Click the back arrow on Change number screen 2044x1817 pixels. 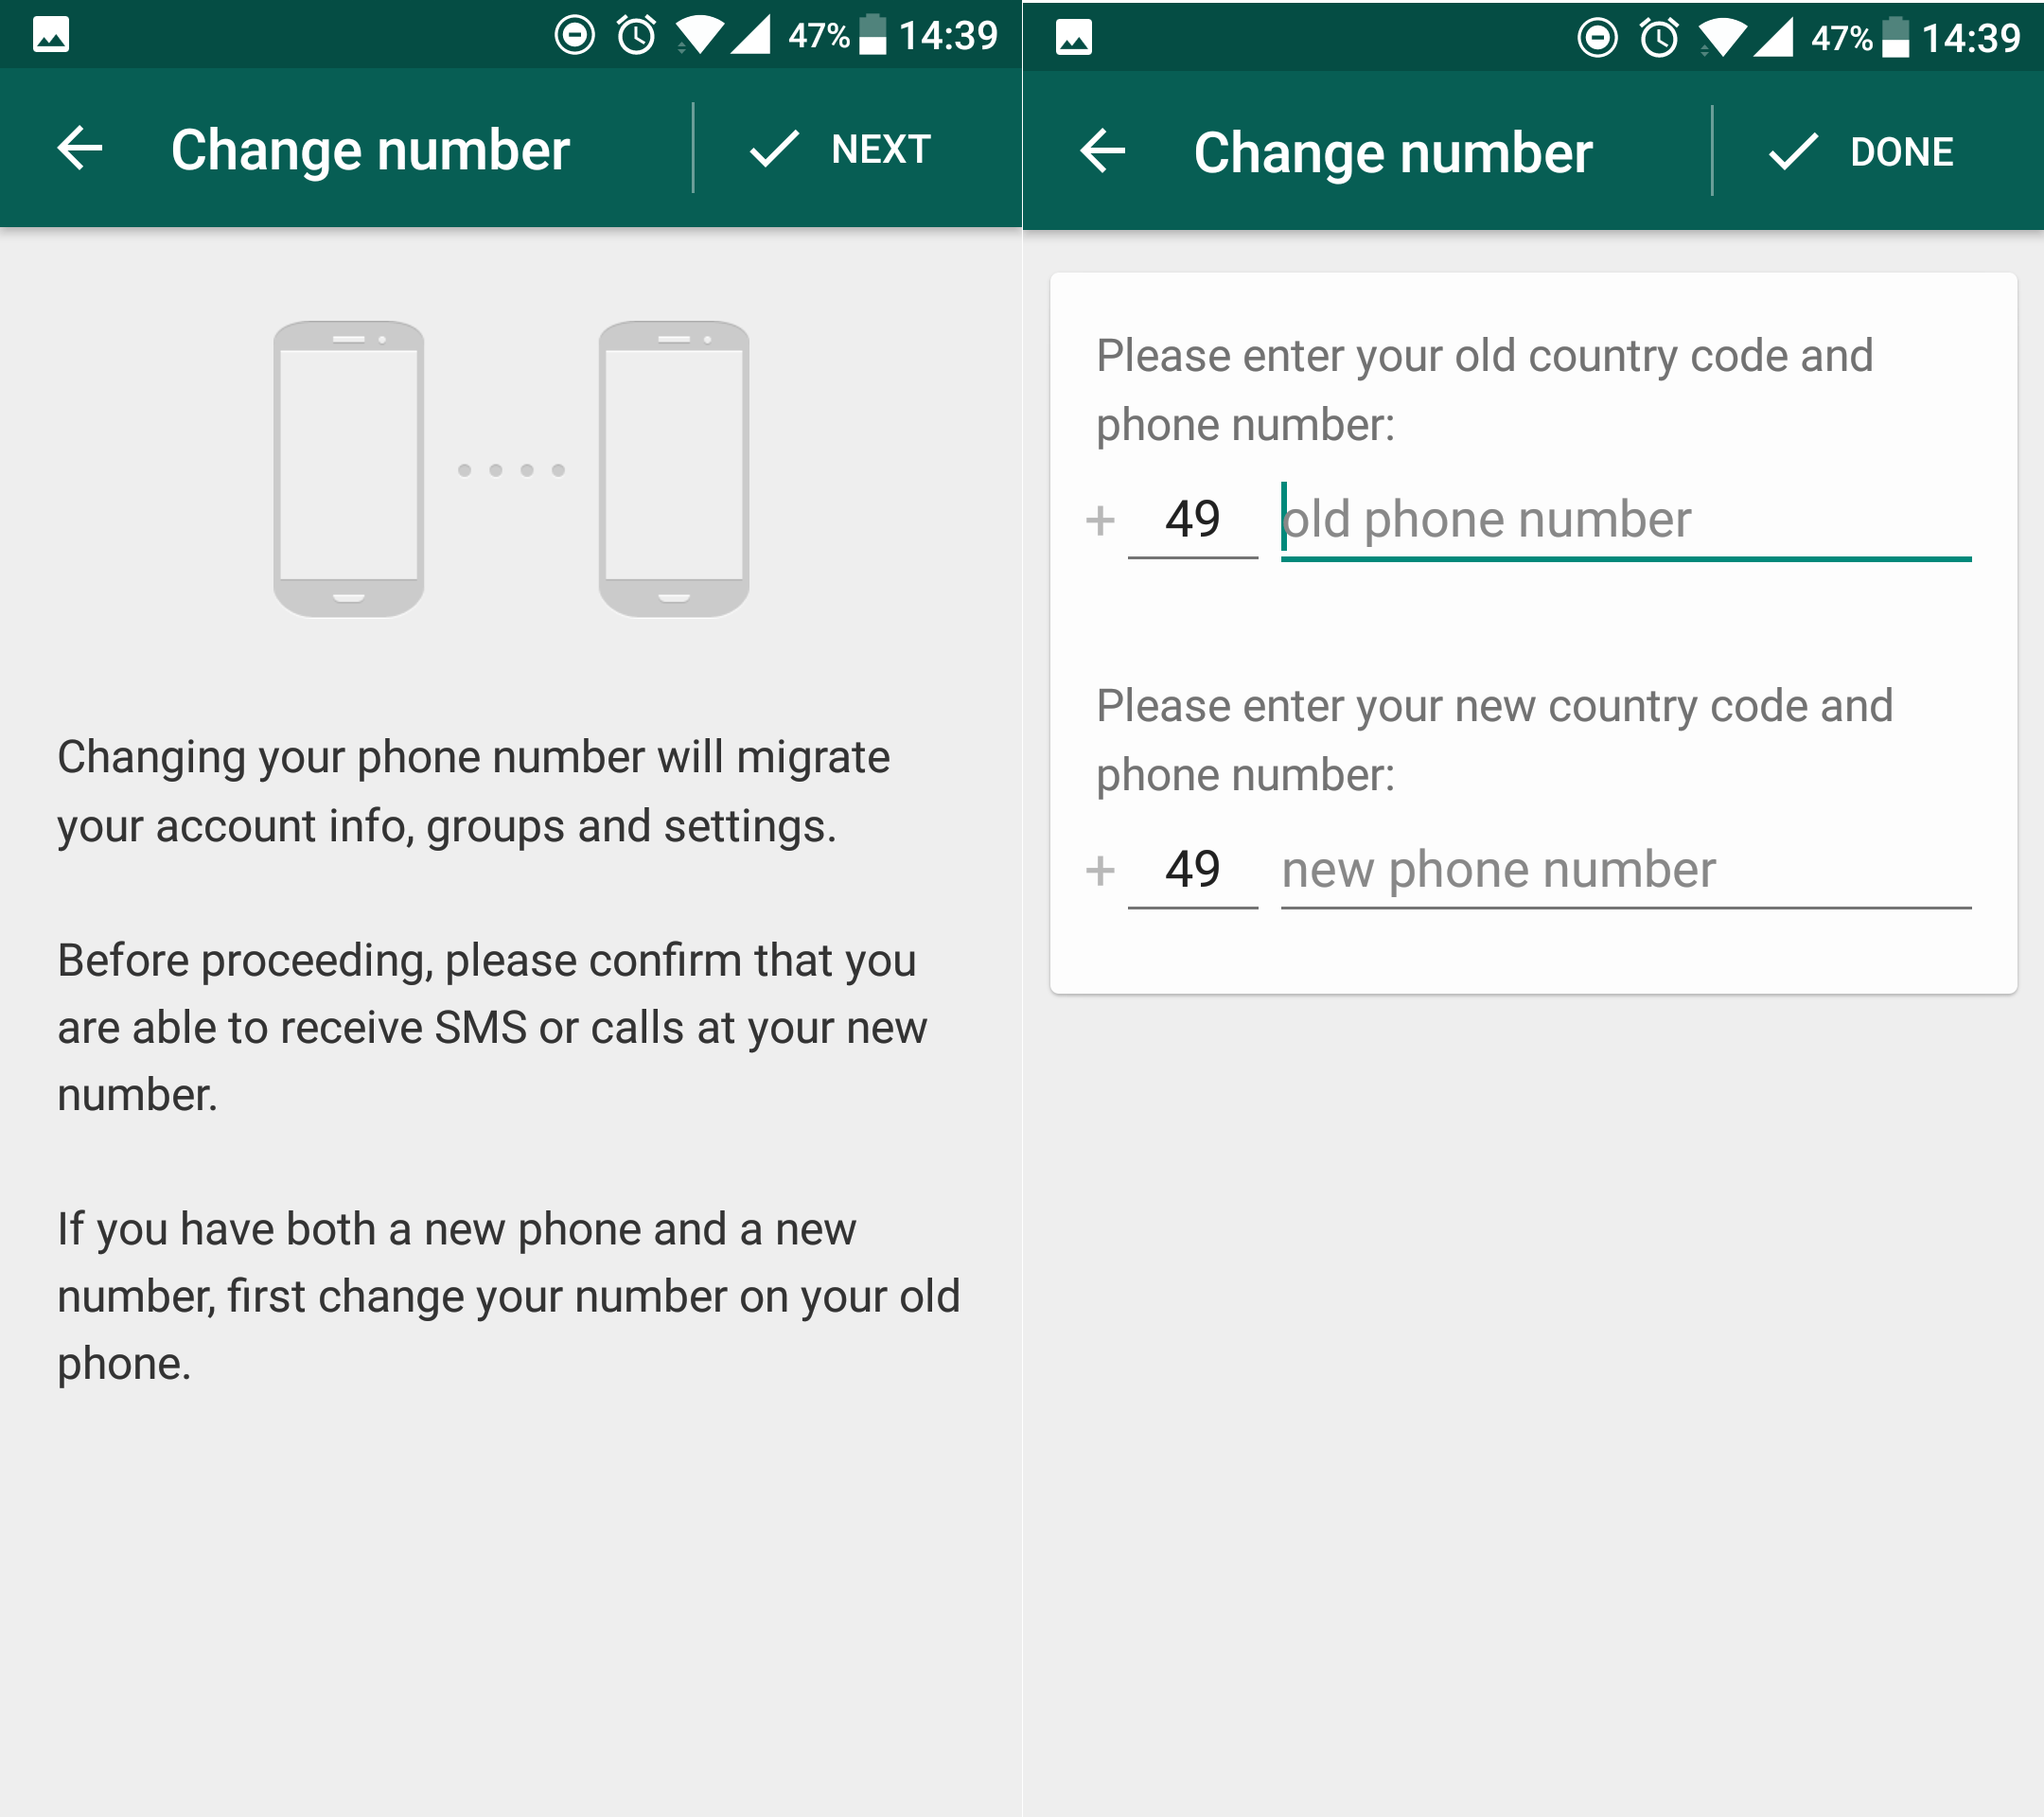[80, 148]
